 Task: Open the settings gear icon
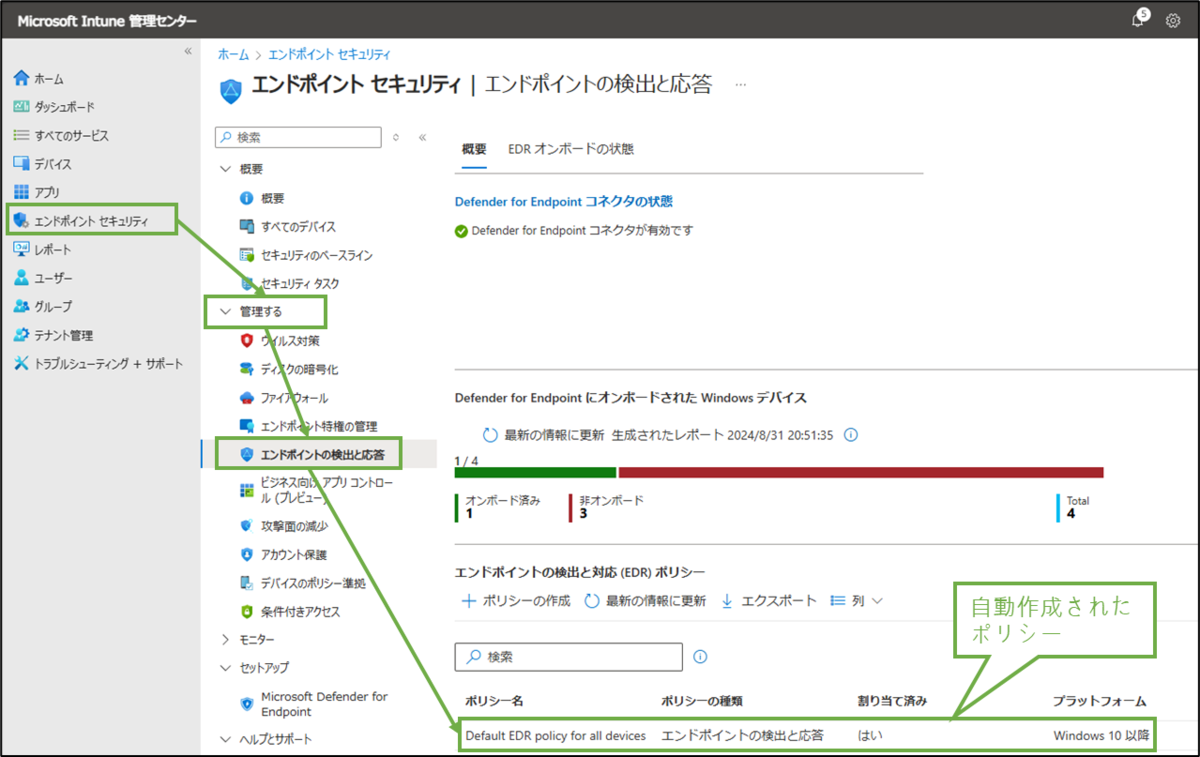(x=1173, y=21)
